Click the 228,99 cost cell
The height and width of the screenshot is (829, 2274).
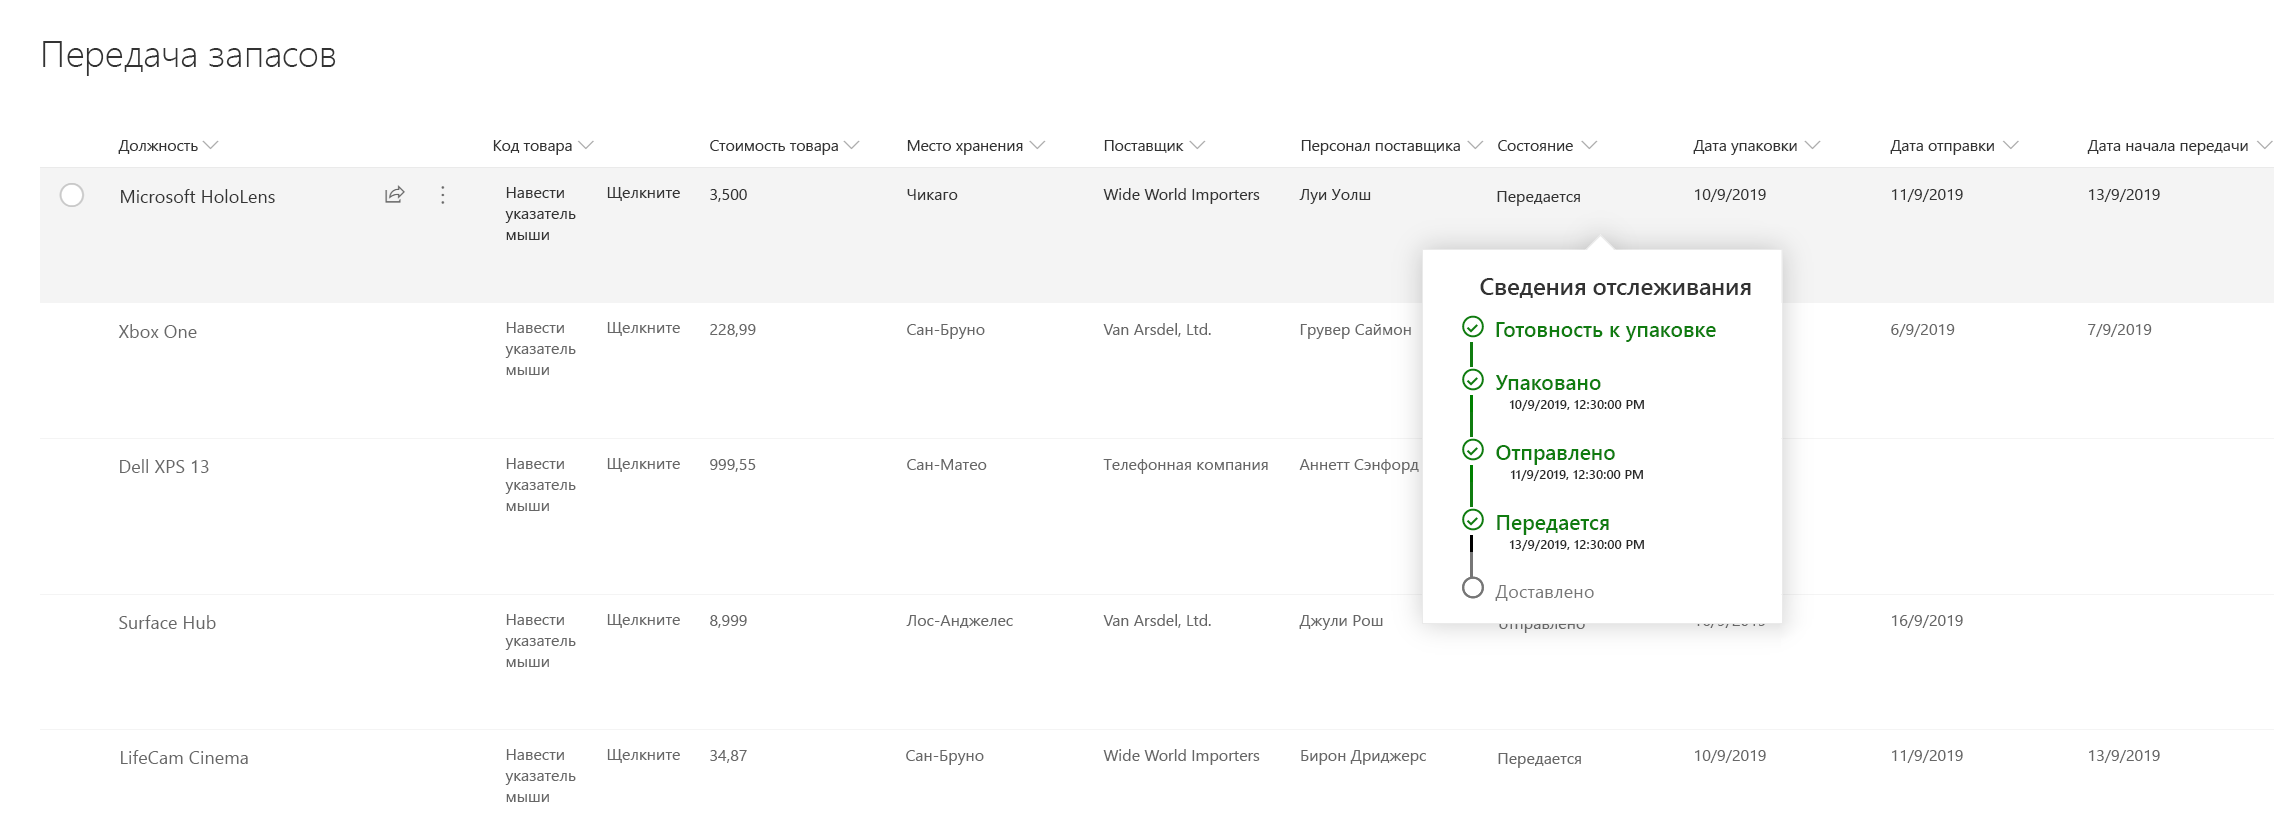point(732,330)
